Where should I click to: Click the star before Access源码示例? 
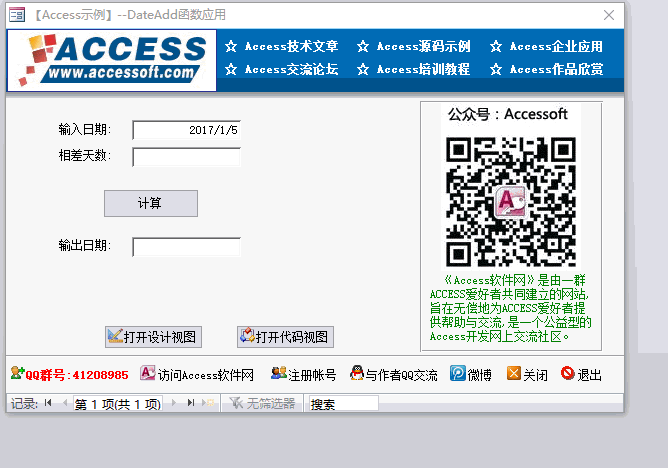click(363, 46)
